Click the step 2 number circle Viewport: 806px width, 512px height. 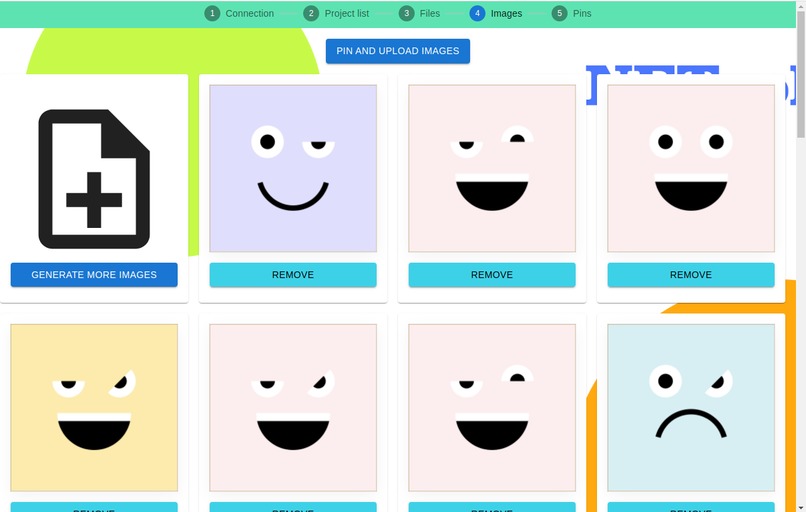pos(311,13)
